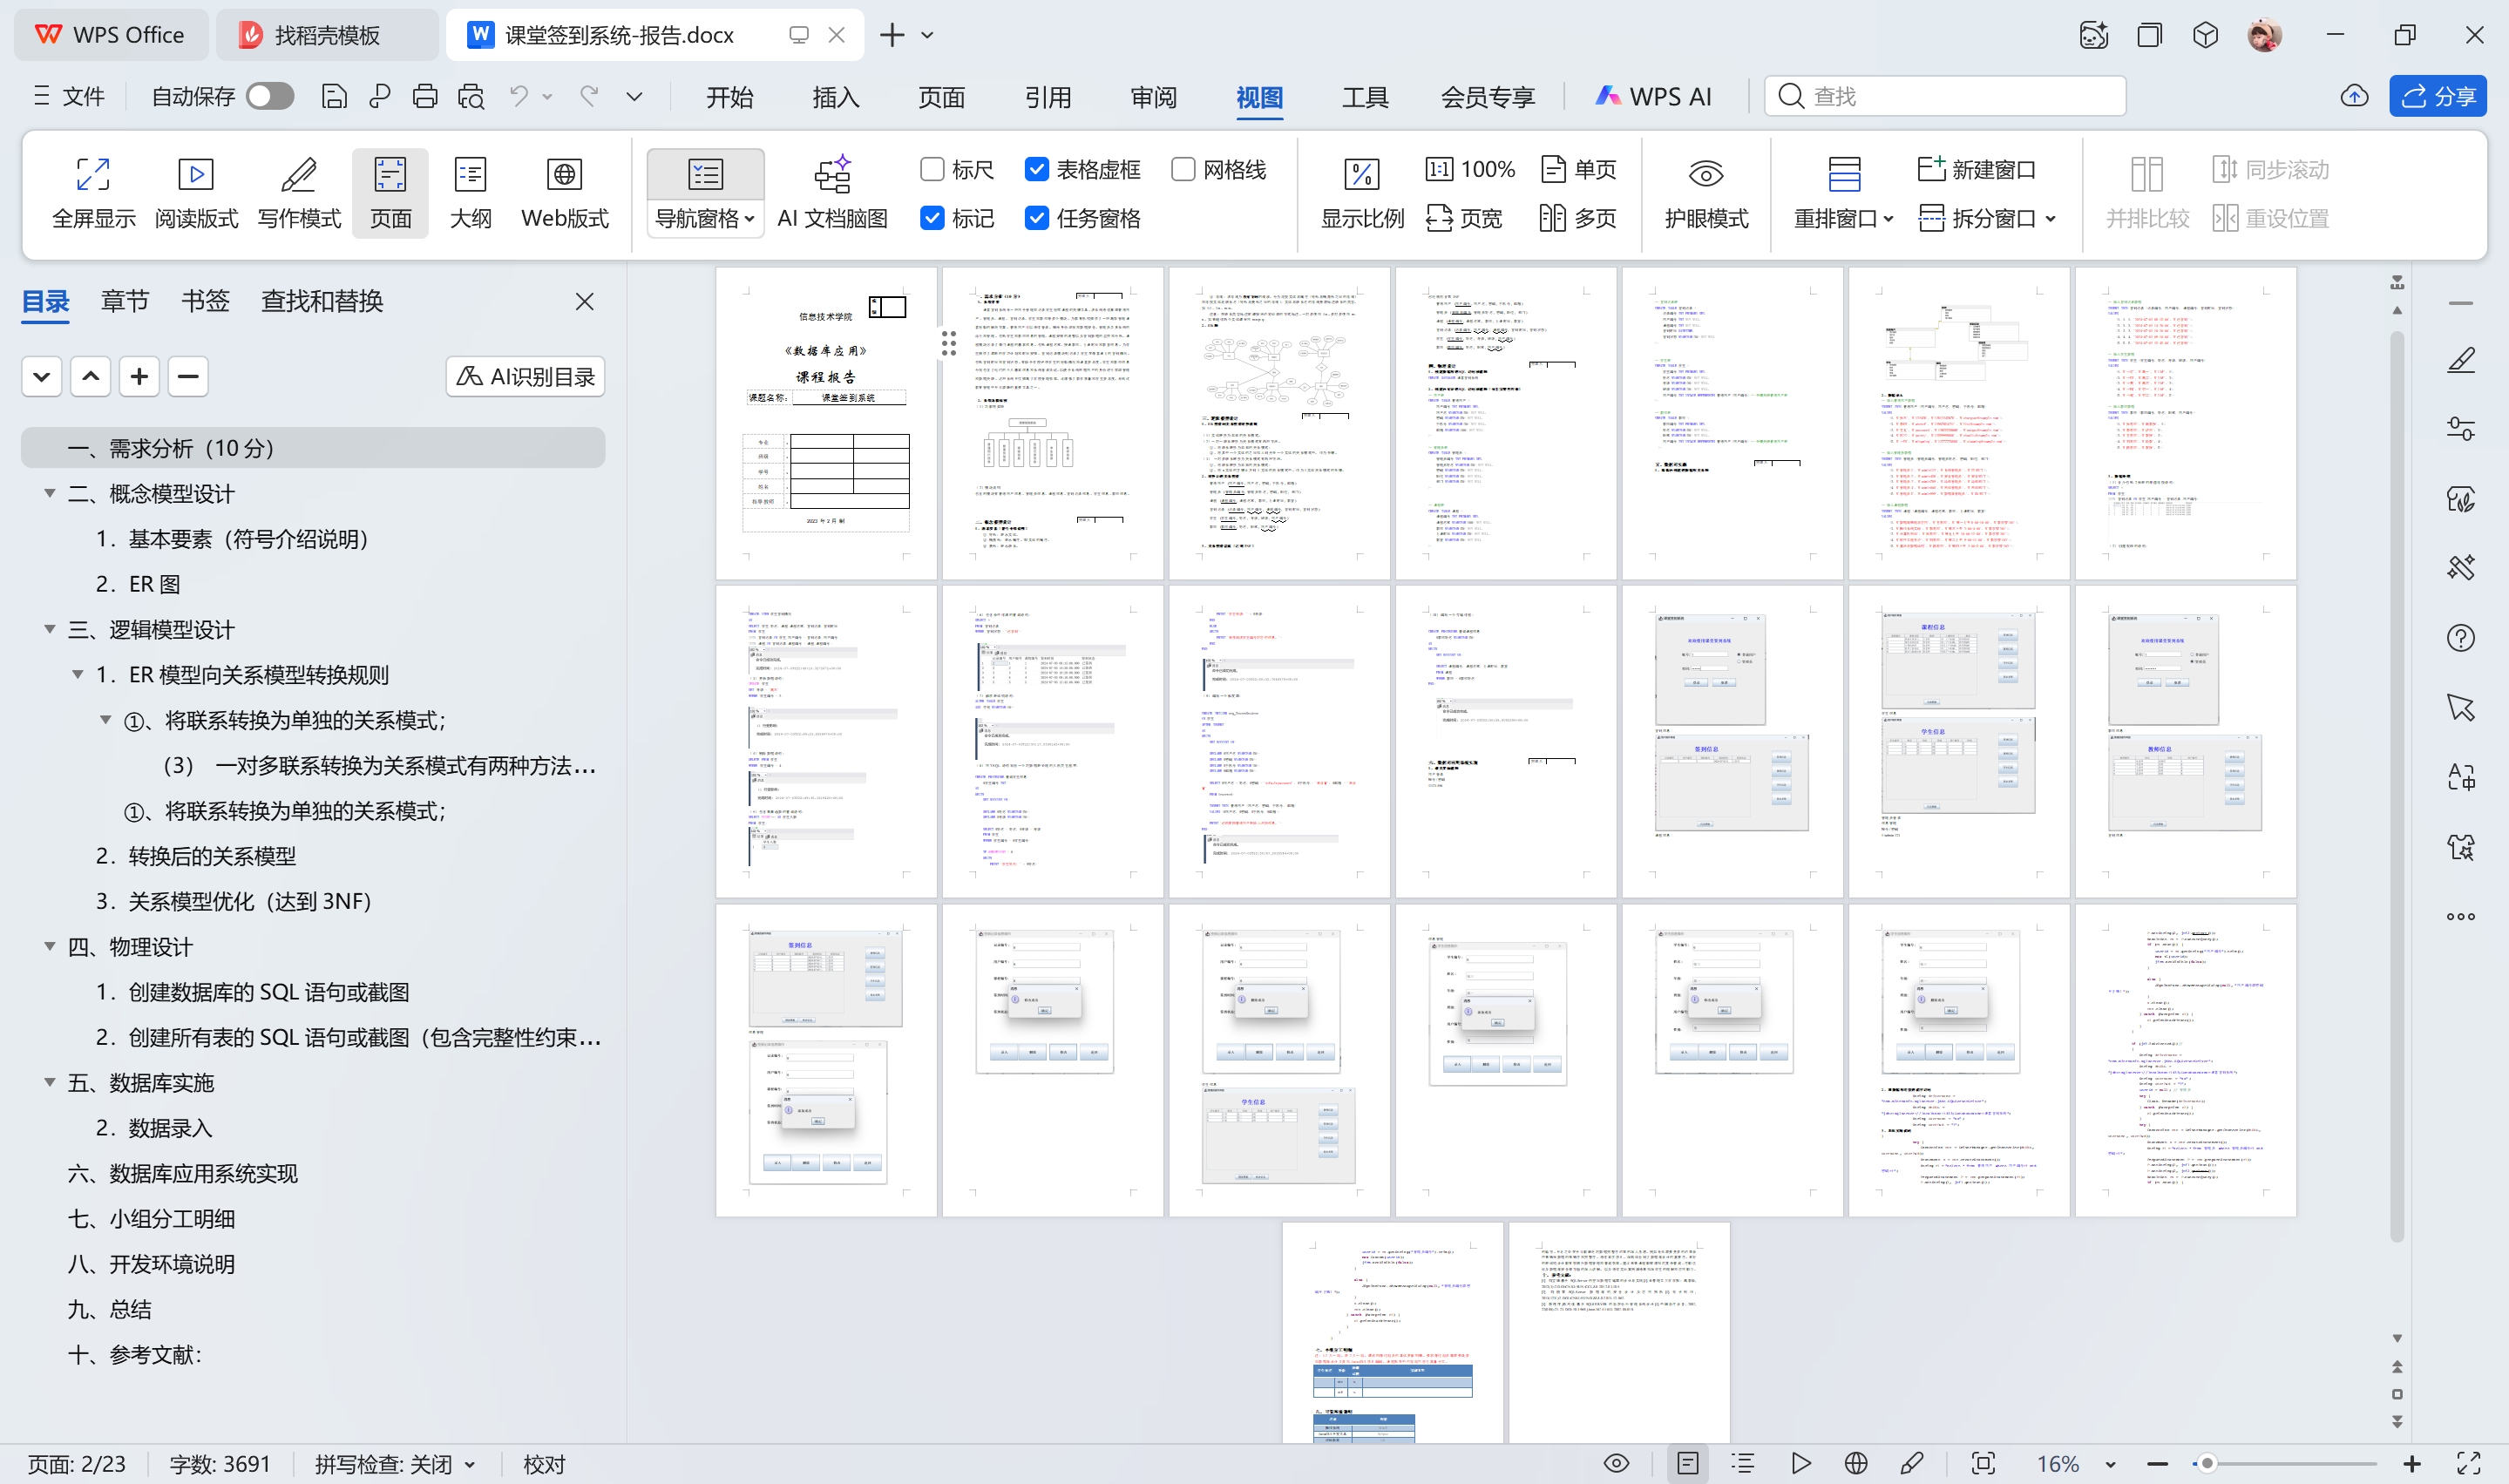Click the print icon in quick toolbar
Screen dimensions: 2509x1484
(x=425, y=96)
